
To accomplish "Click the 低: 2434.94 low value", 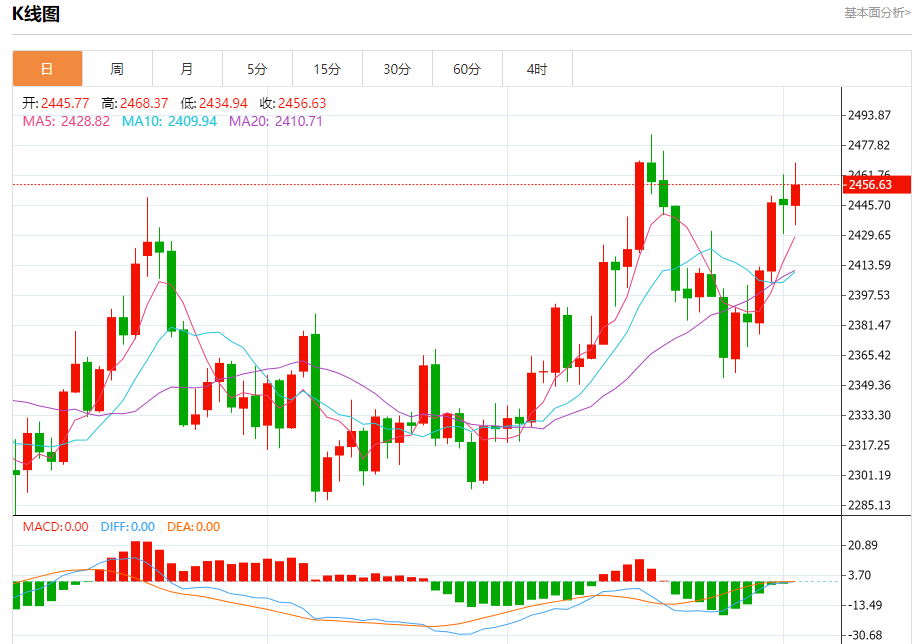I will coord(214,103).
